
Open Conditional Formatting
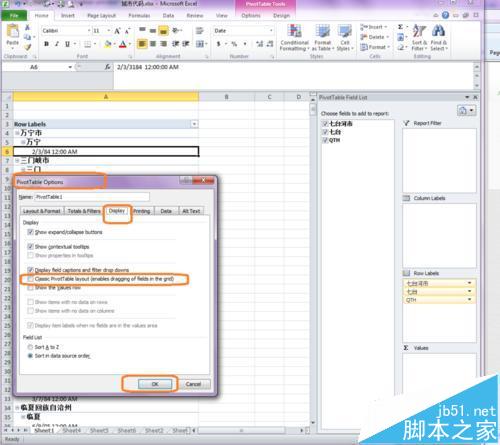[294, 38]
